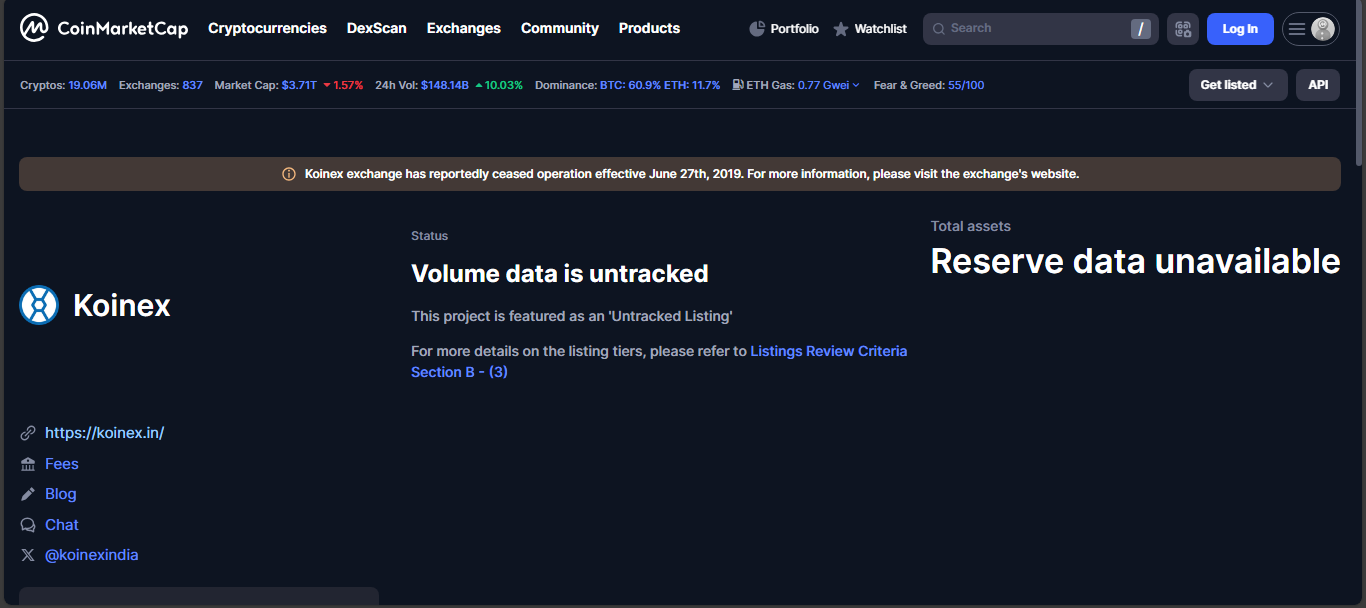
Task: Open Koinex X profile via the X icon
Action: (x=28, y=554)
